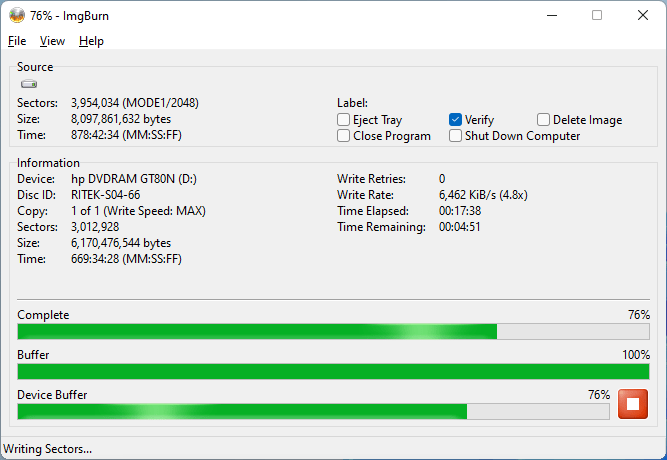The image size is (667, 460).
Task: Open the View menu
Action: pyautogui.click(x=52, y=41)
